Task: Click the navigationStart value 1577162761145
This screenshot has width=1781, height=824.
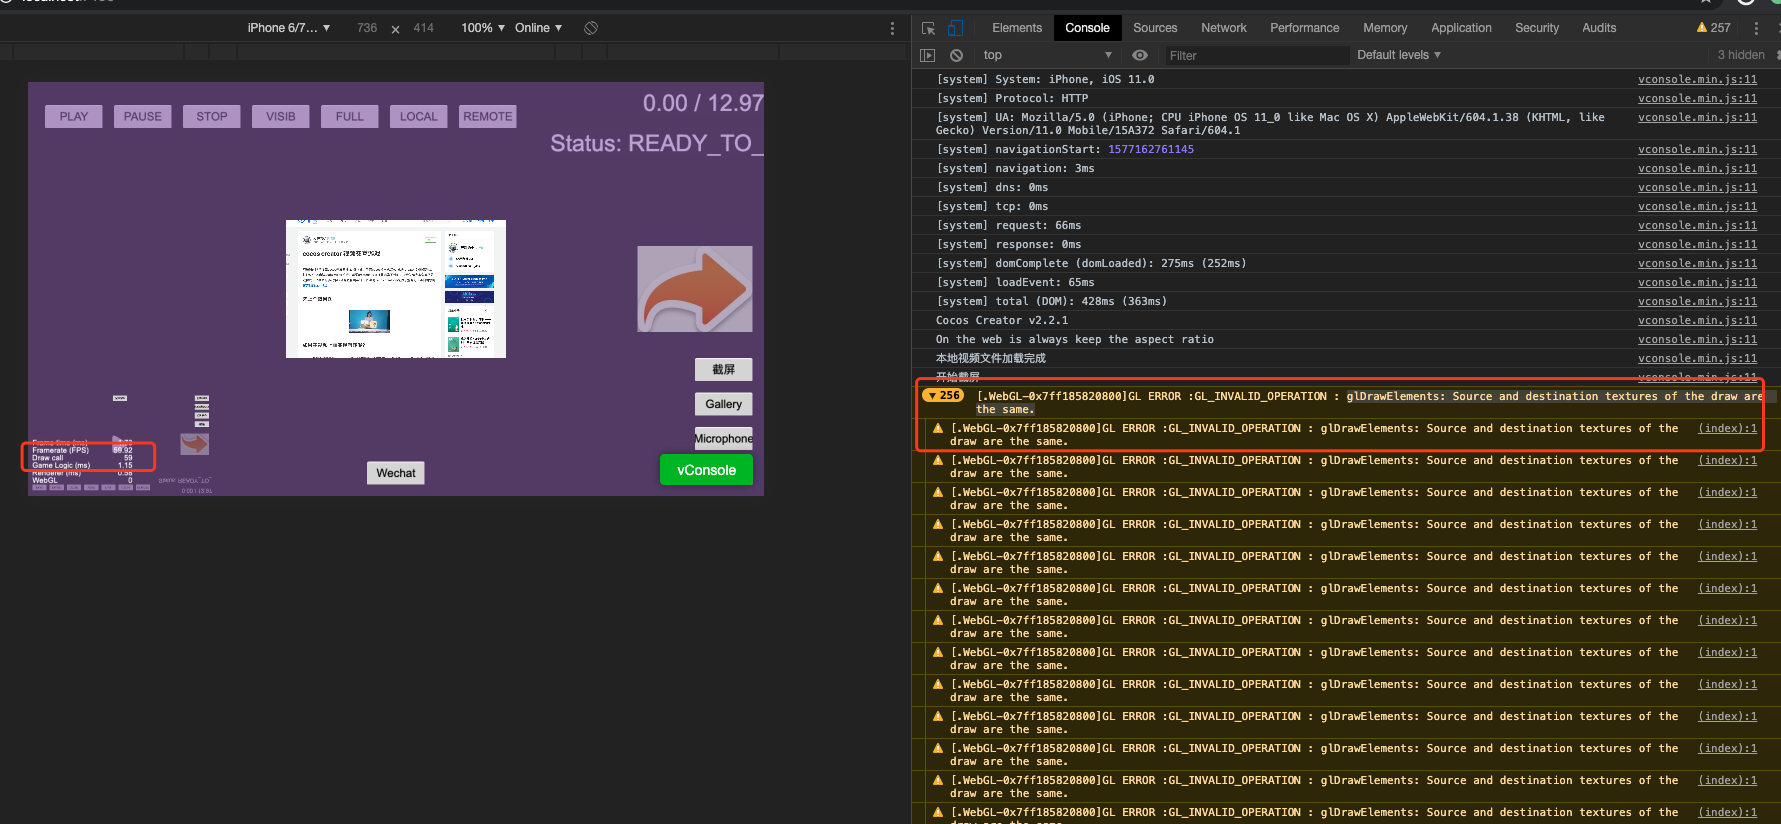Action: pyautogui.click(x=1151, y=150)
